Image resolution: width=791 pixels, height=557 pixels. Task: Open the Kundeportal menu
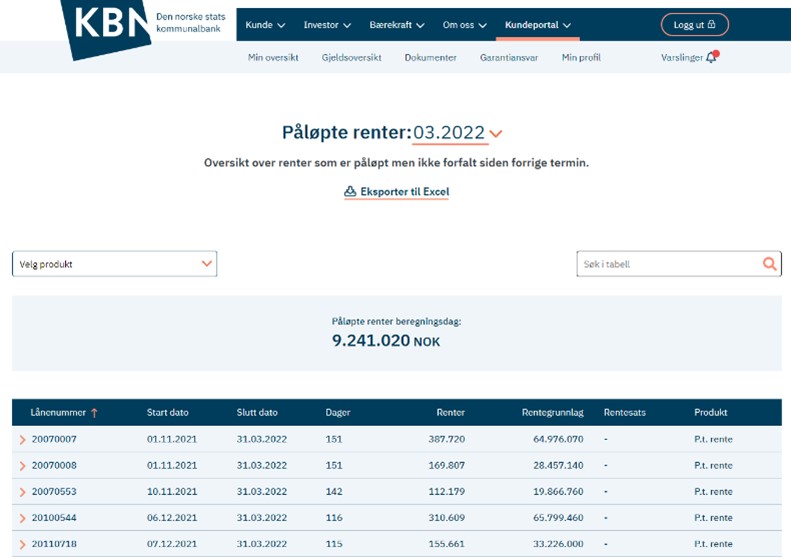coord(538,25)
